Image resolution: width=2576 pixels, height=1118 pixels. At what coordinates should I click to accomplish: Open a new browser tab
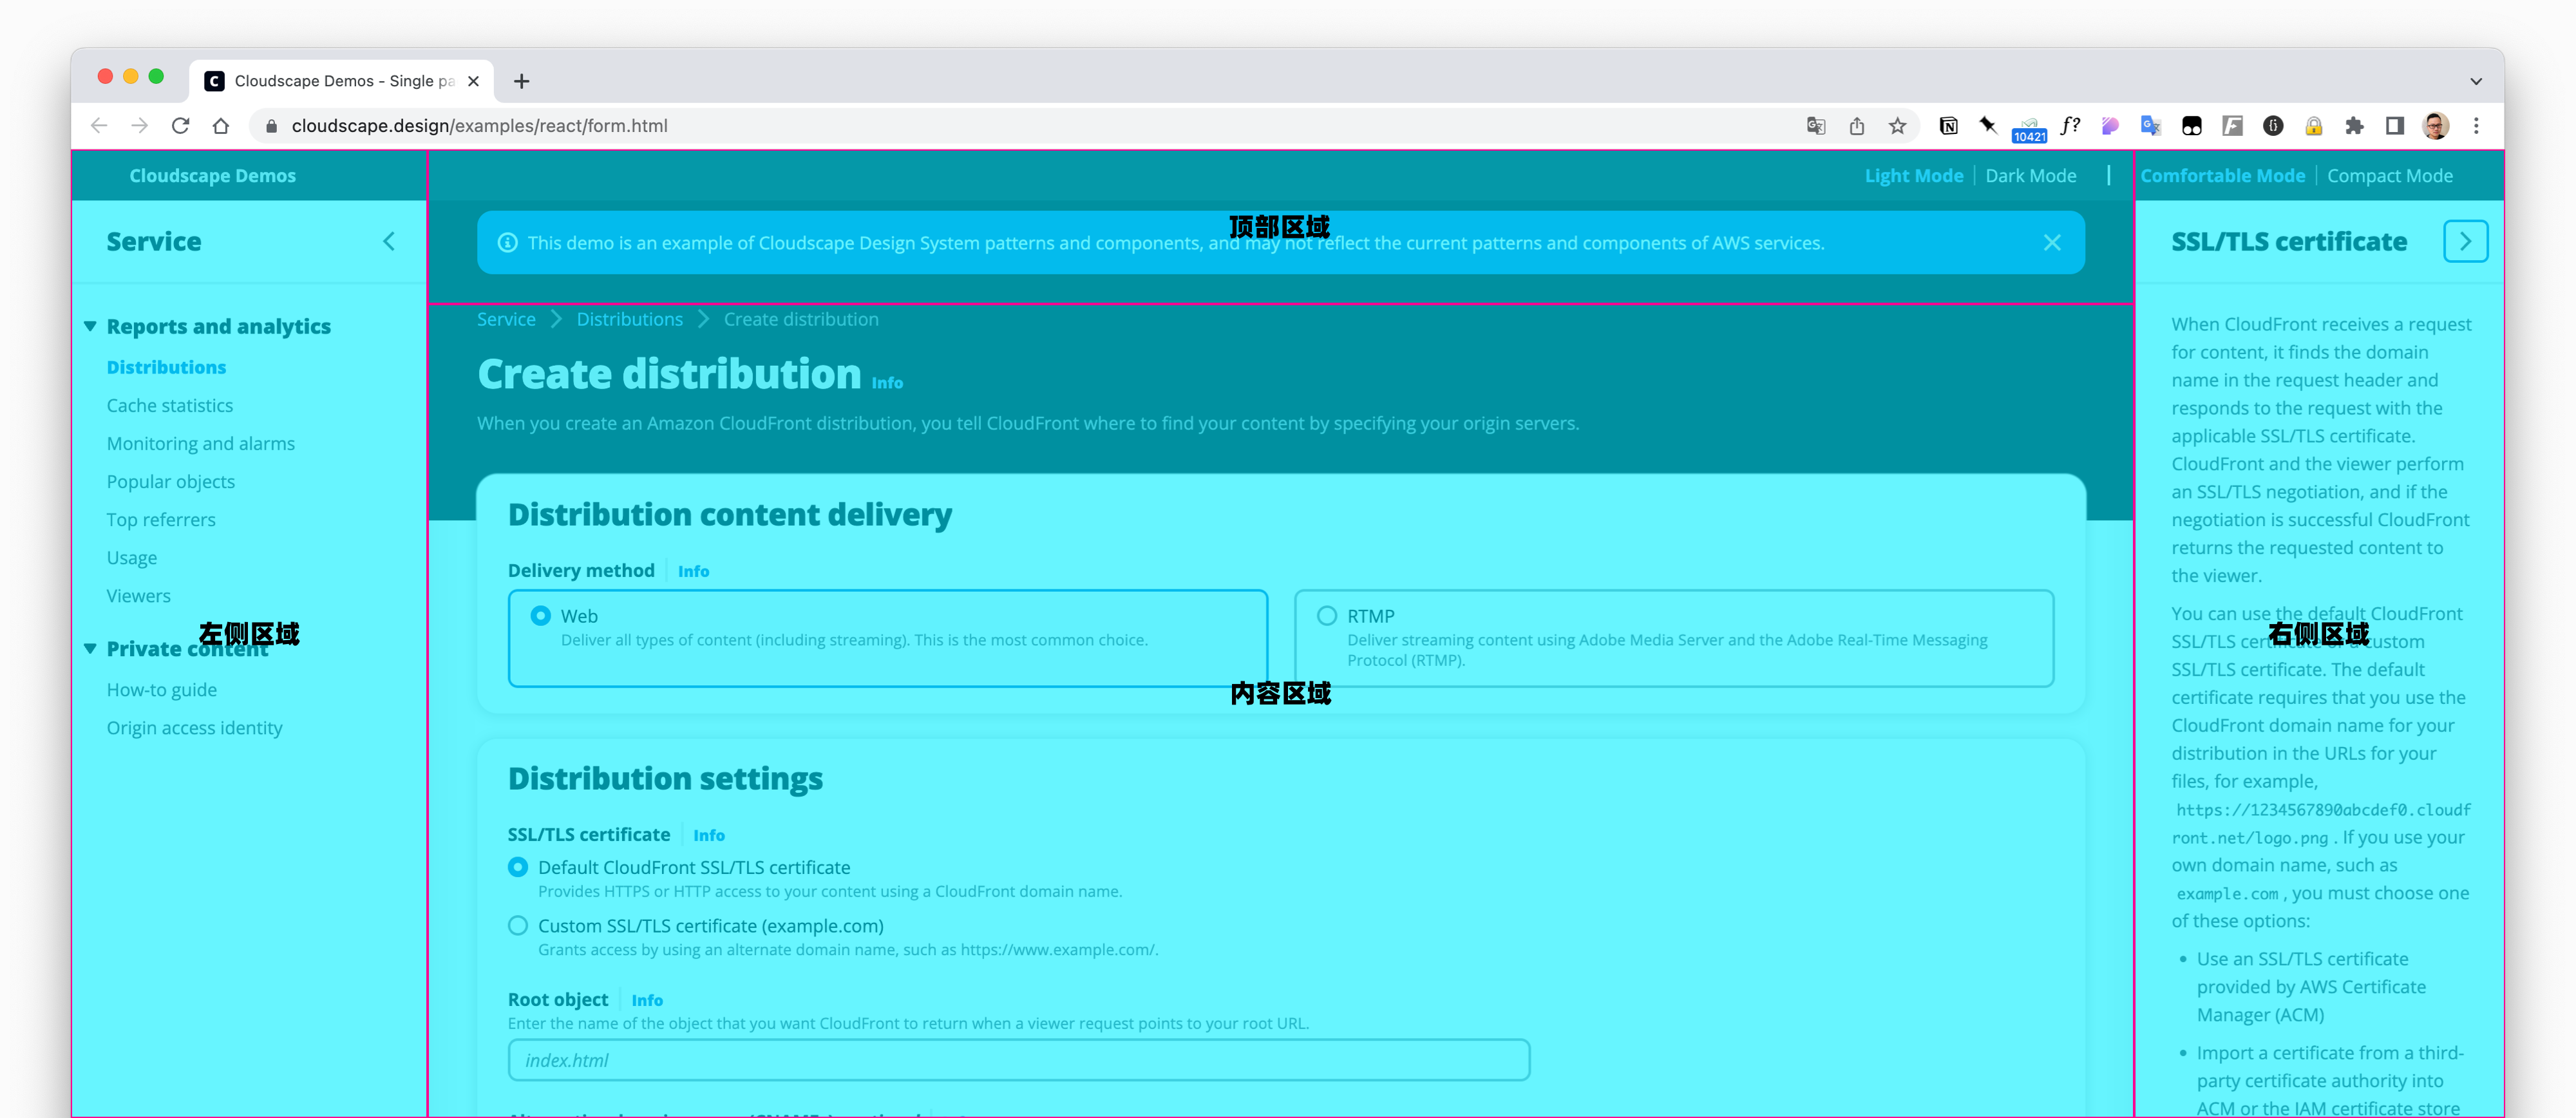coord(521,81)
